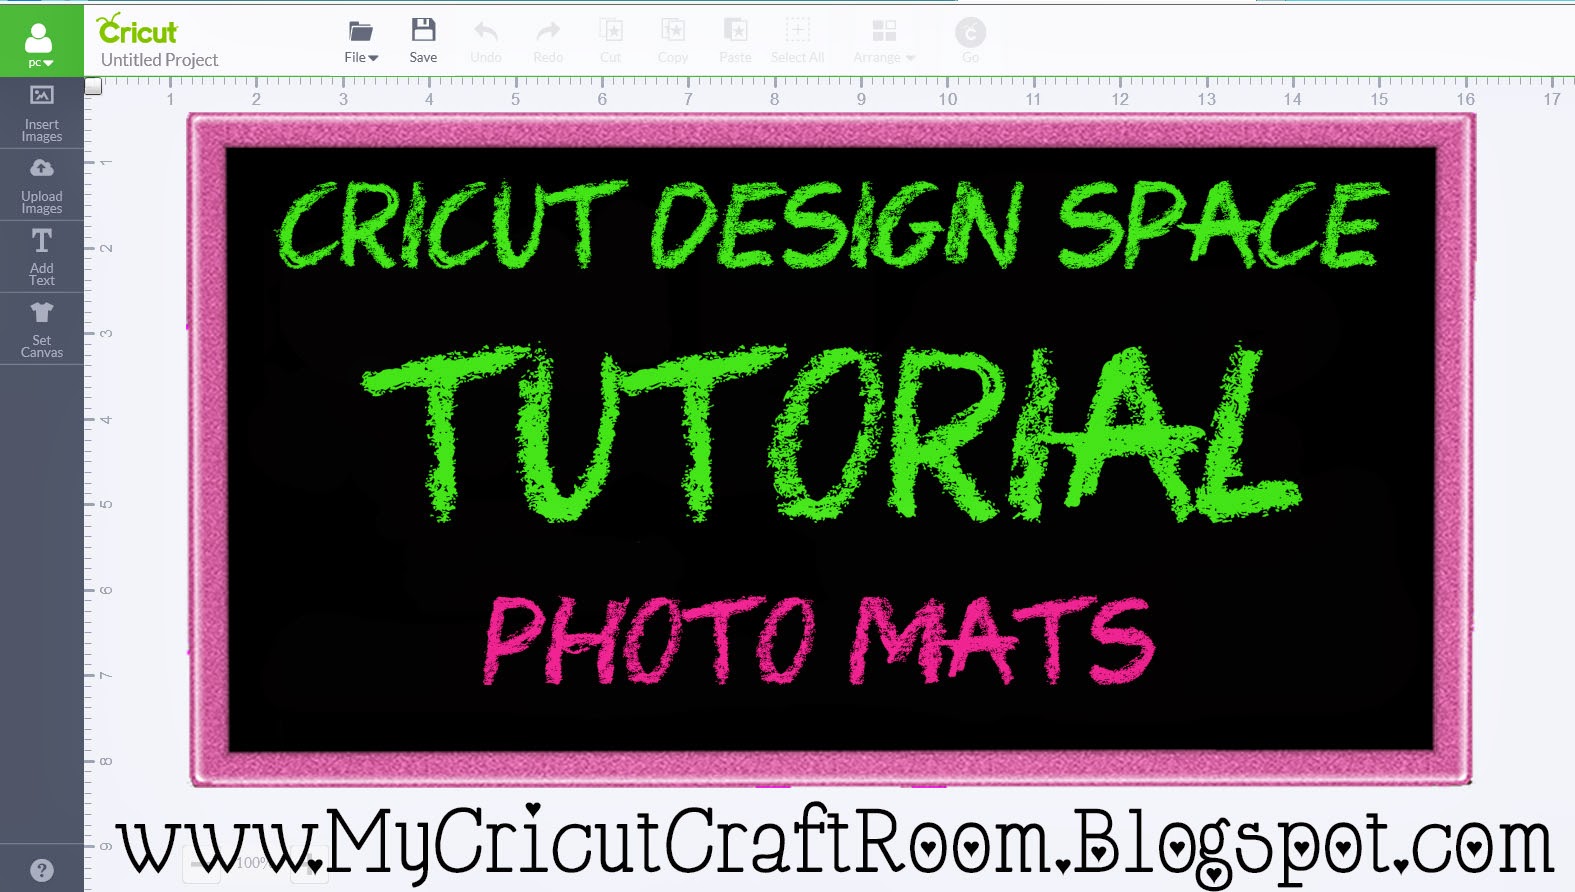1575x892 pixels.
Task: Open Upload Images tool
Action: click(42, 185)
